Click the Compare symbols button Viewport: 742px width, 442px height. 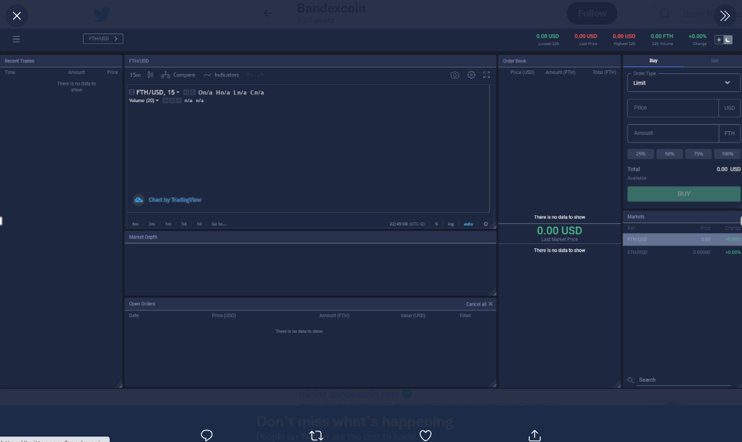click(x=178, y=75)
